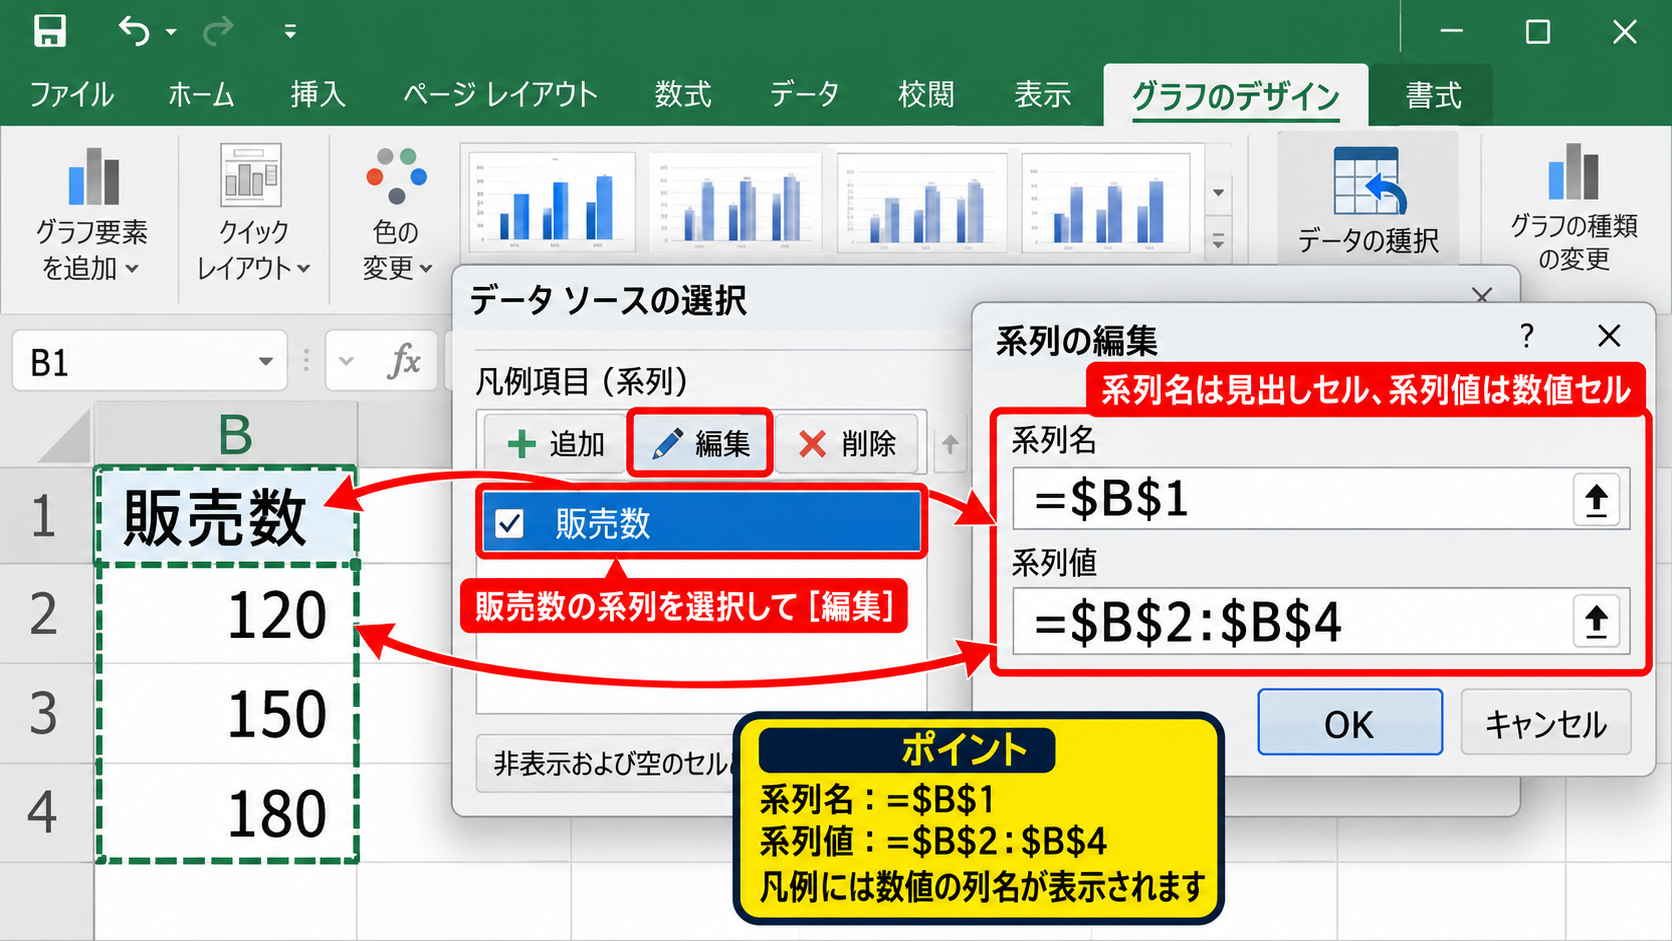
Task: Select the fourth chart style thumbnail
Action: (x=1106, y=203)
